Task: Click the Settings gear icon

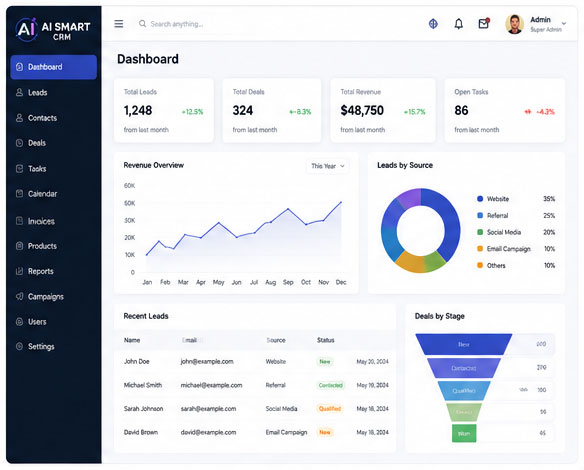Action: (19, 346)
